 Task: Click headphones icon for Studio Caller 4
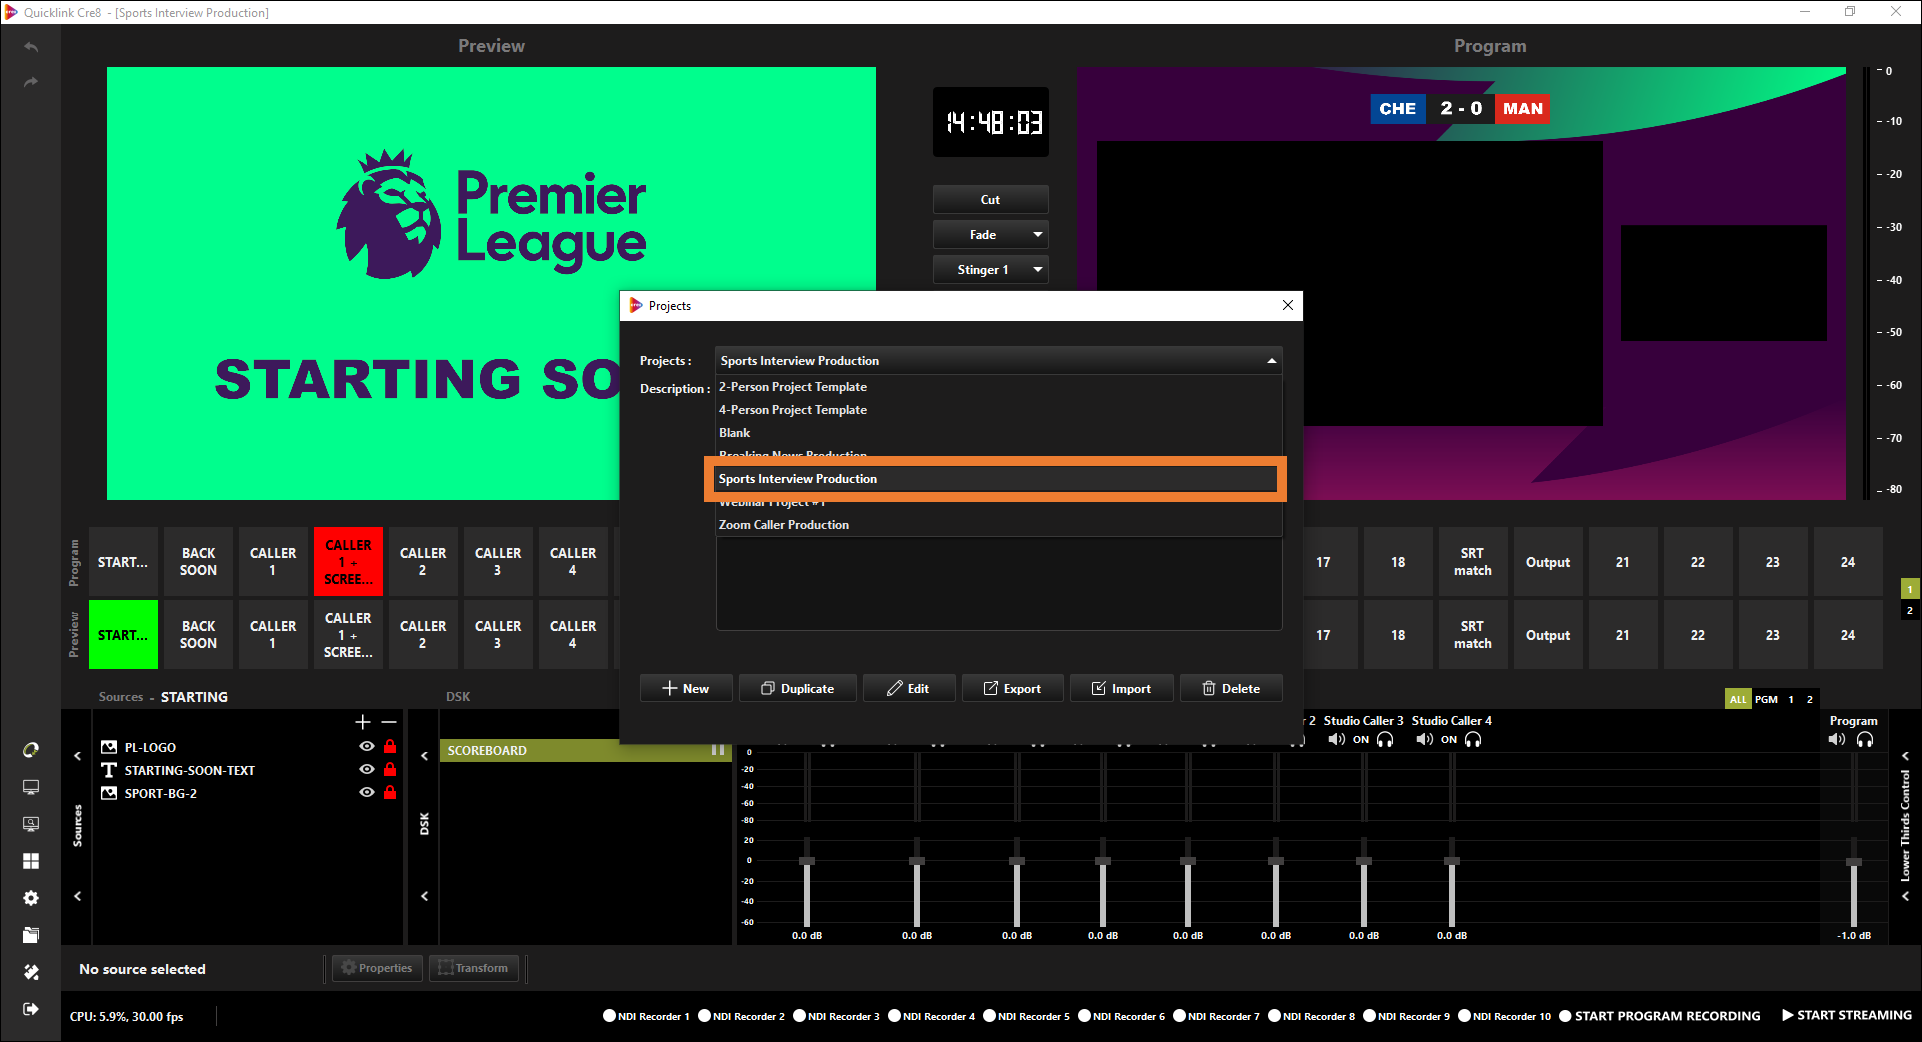coord(1473,740)
